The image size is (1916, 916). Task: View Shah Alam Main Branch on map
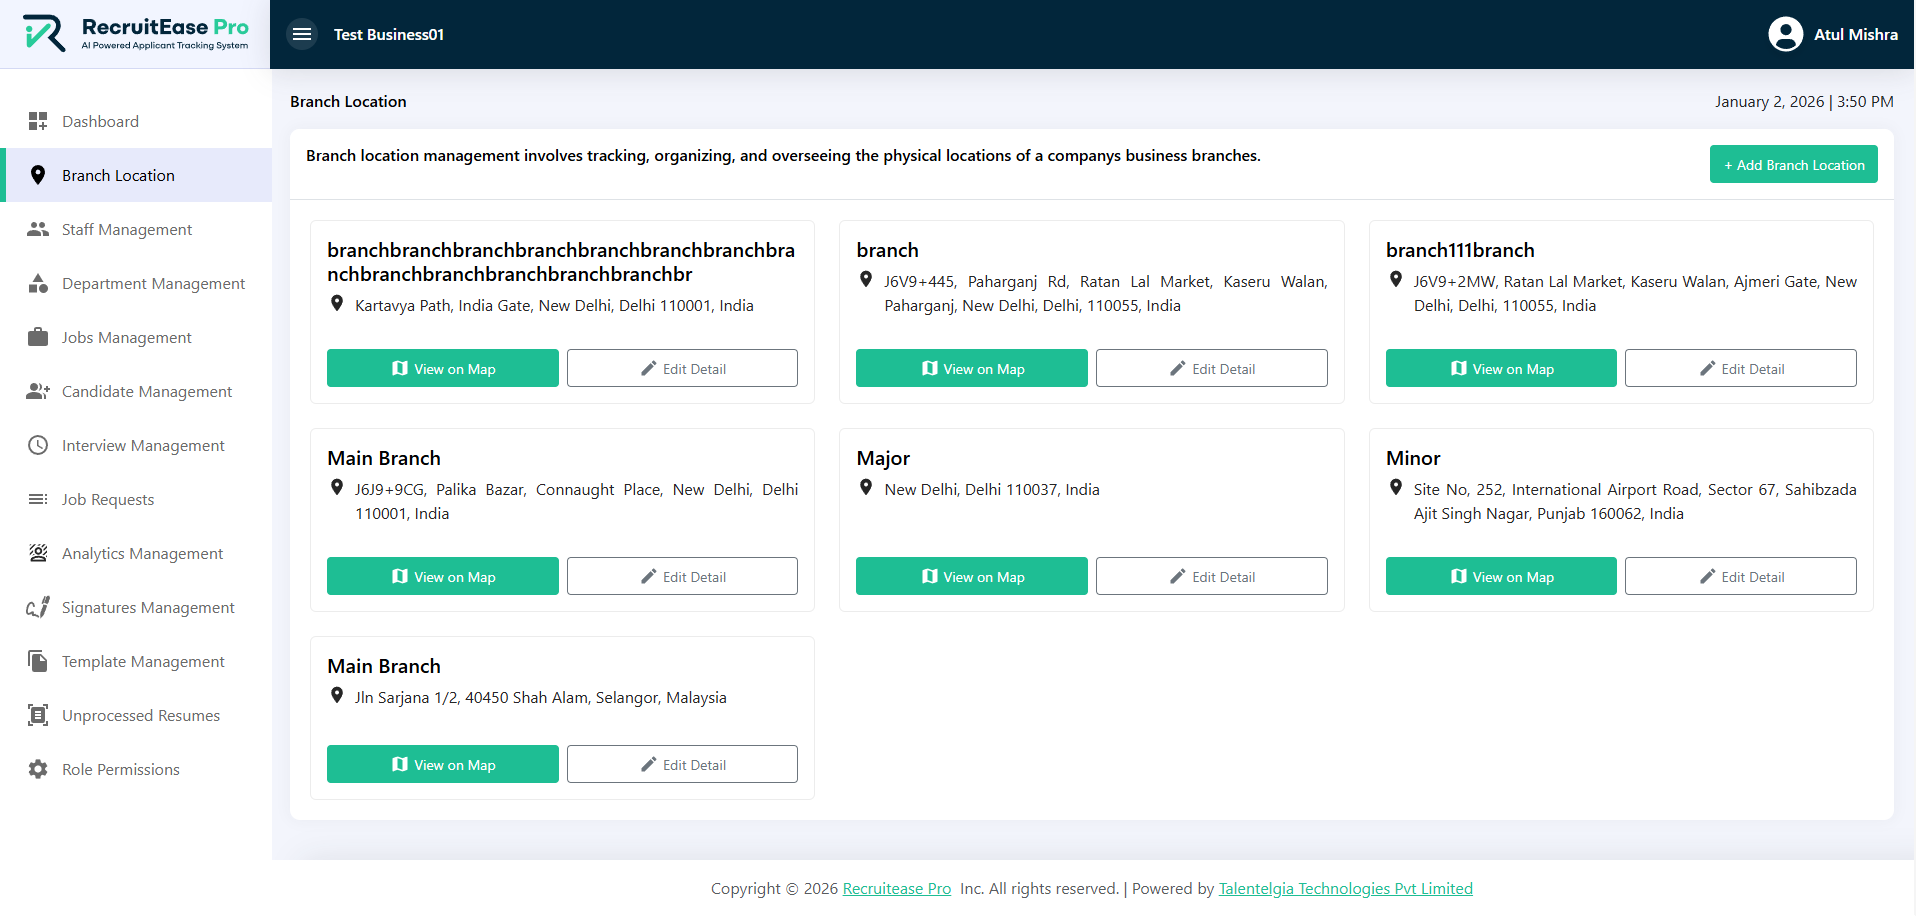[x=443, y=764]
